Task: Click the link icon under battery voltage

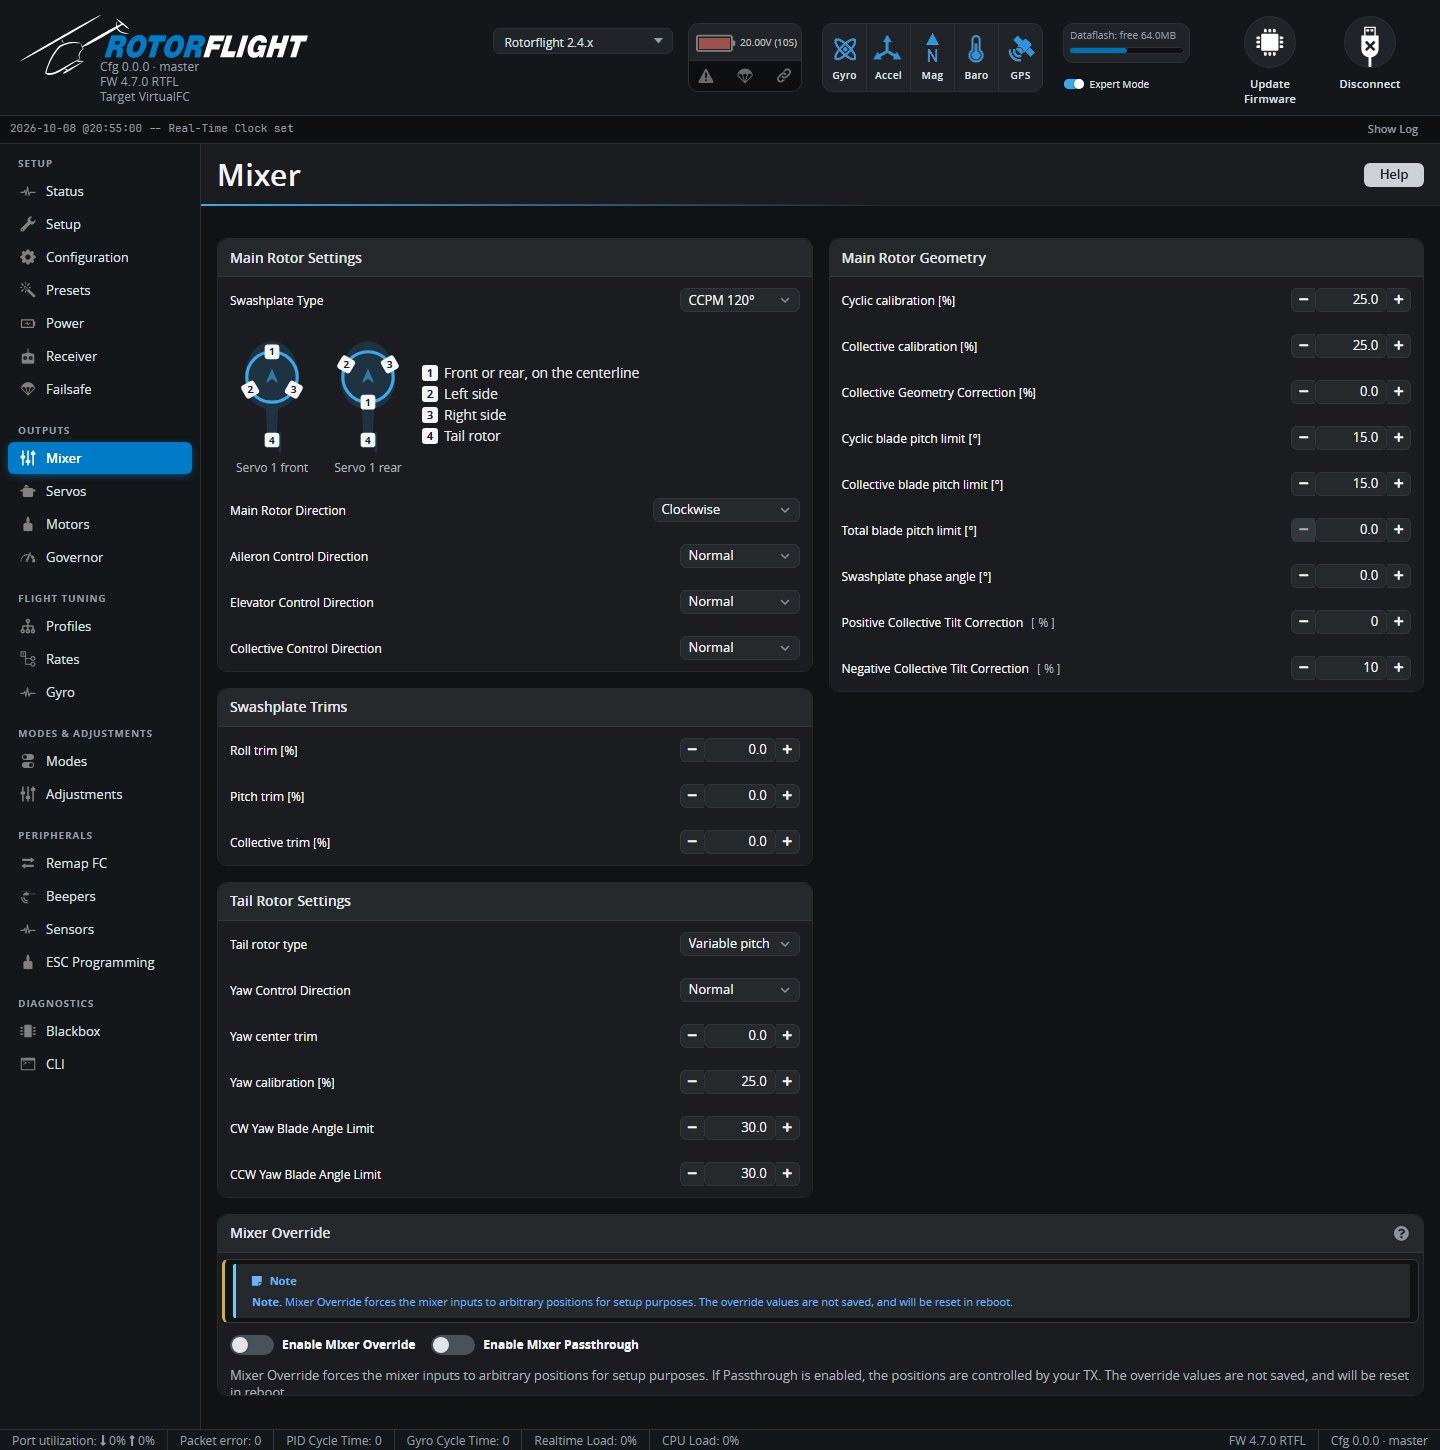Action: [784, 76]
